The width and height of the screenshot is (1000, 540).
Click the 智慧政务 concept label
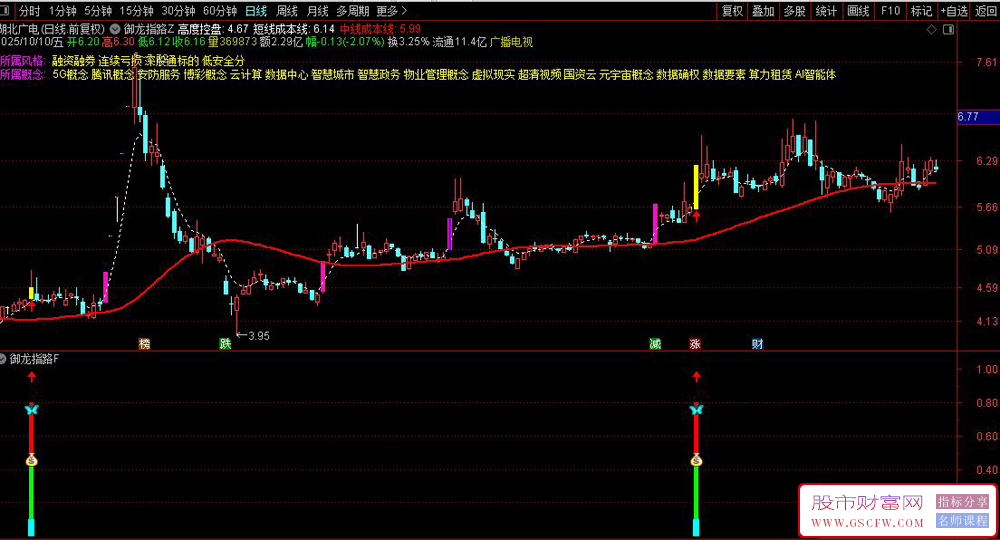pyautogui.click(x=379, y=75)
